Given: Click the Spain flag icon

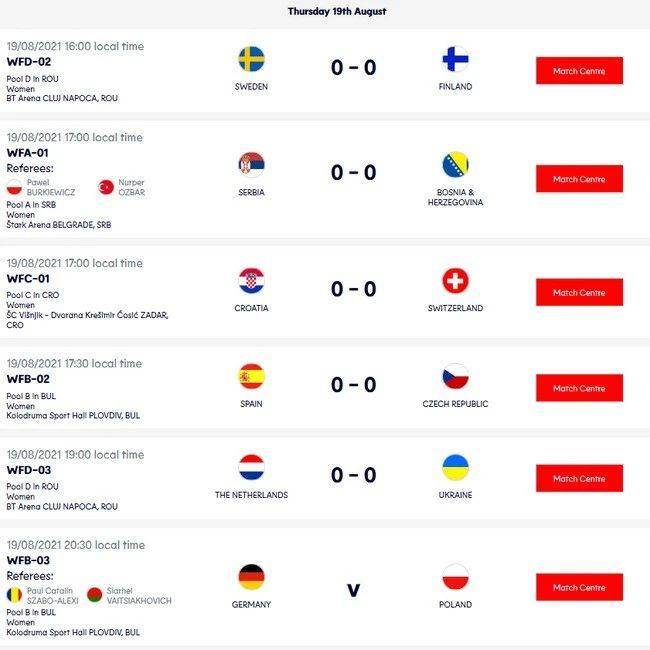Looking at the screenshot, I should (251, 376).
